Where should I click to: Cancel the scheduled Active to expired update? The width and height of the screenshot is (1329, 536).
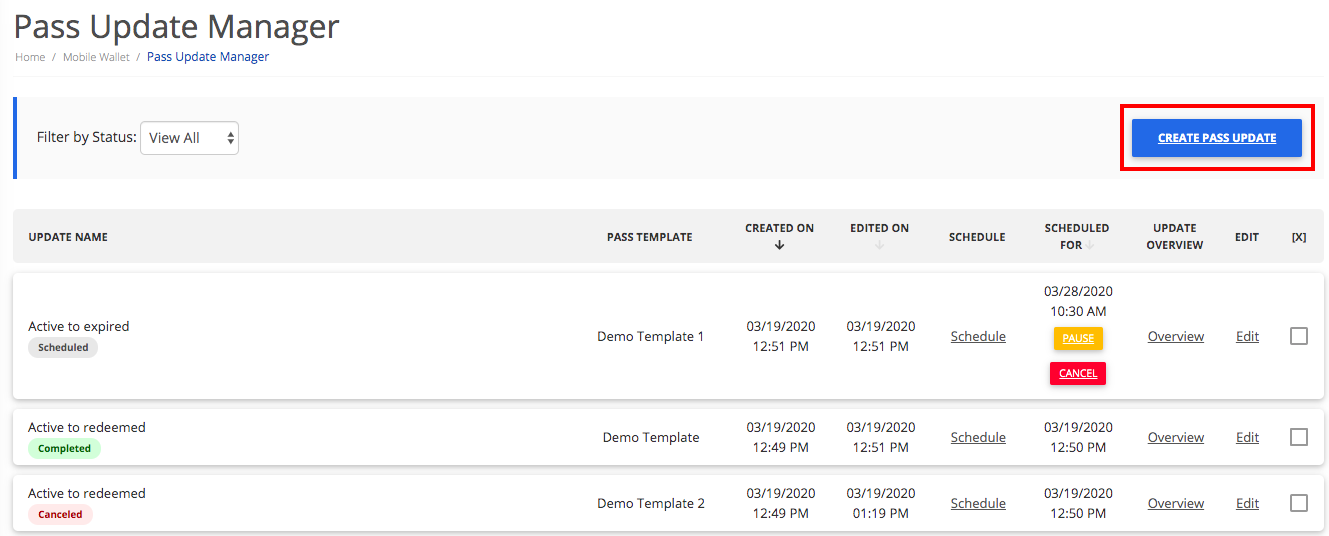[1078, 373]
